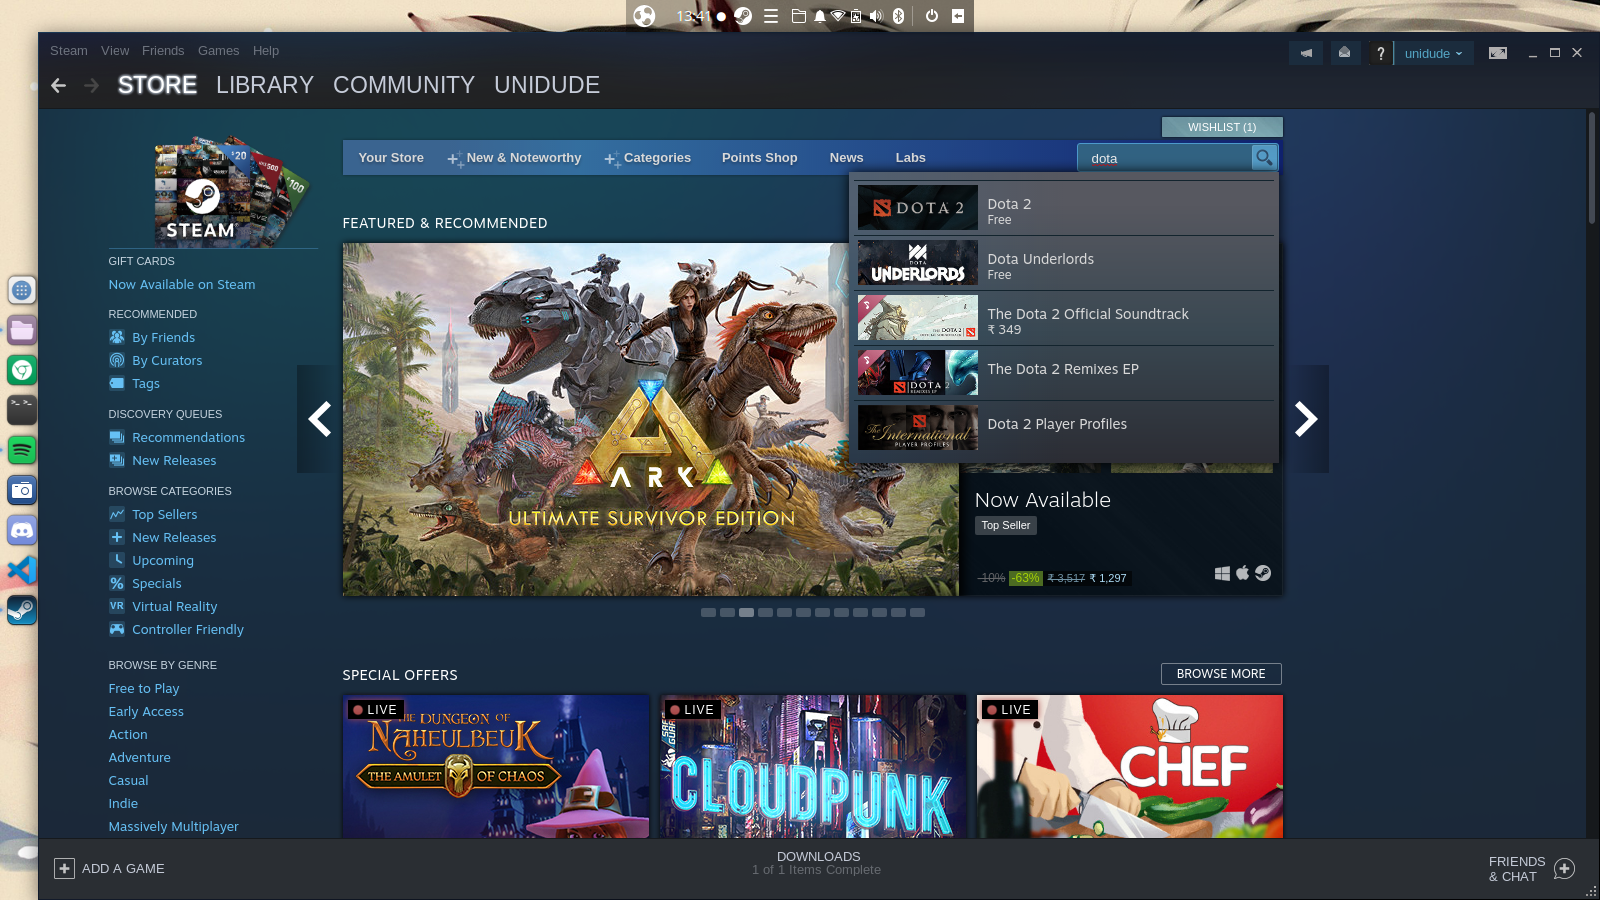Go forward with the right arrow icon
Image resolution: width=1600 pixels, height=900 pixels.
tap(92, 86)
